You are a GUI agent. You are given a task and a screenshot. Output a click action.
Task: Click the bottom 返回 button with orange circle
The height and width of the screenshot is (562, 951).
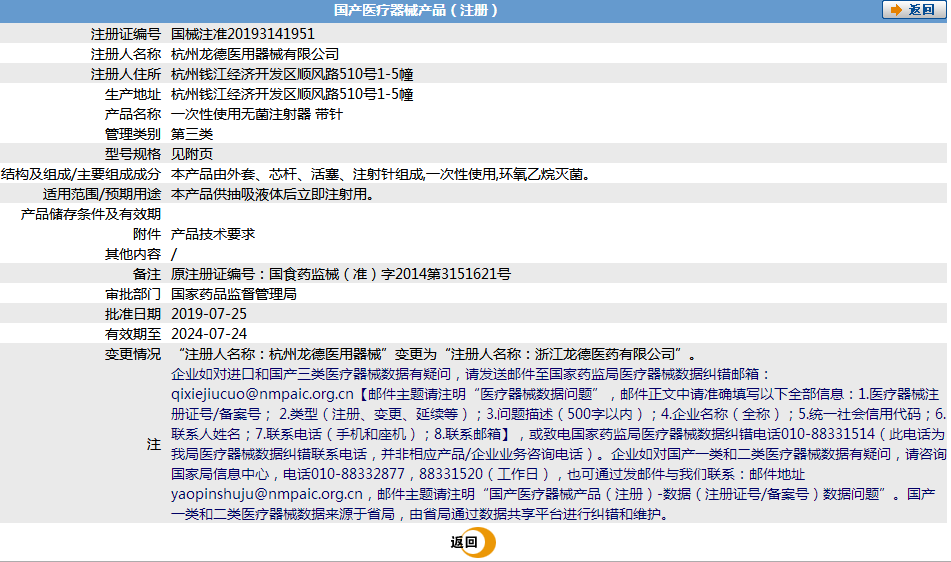[472, 543]
